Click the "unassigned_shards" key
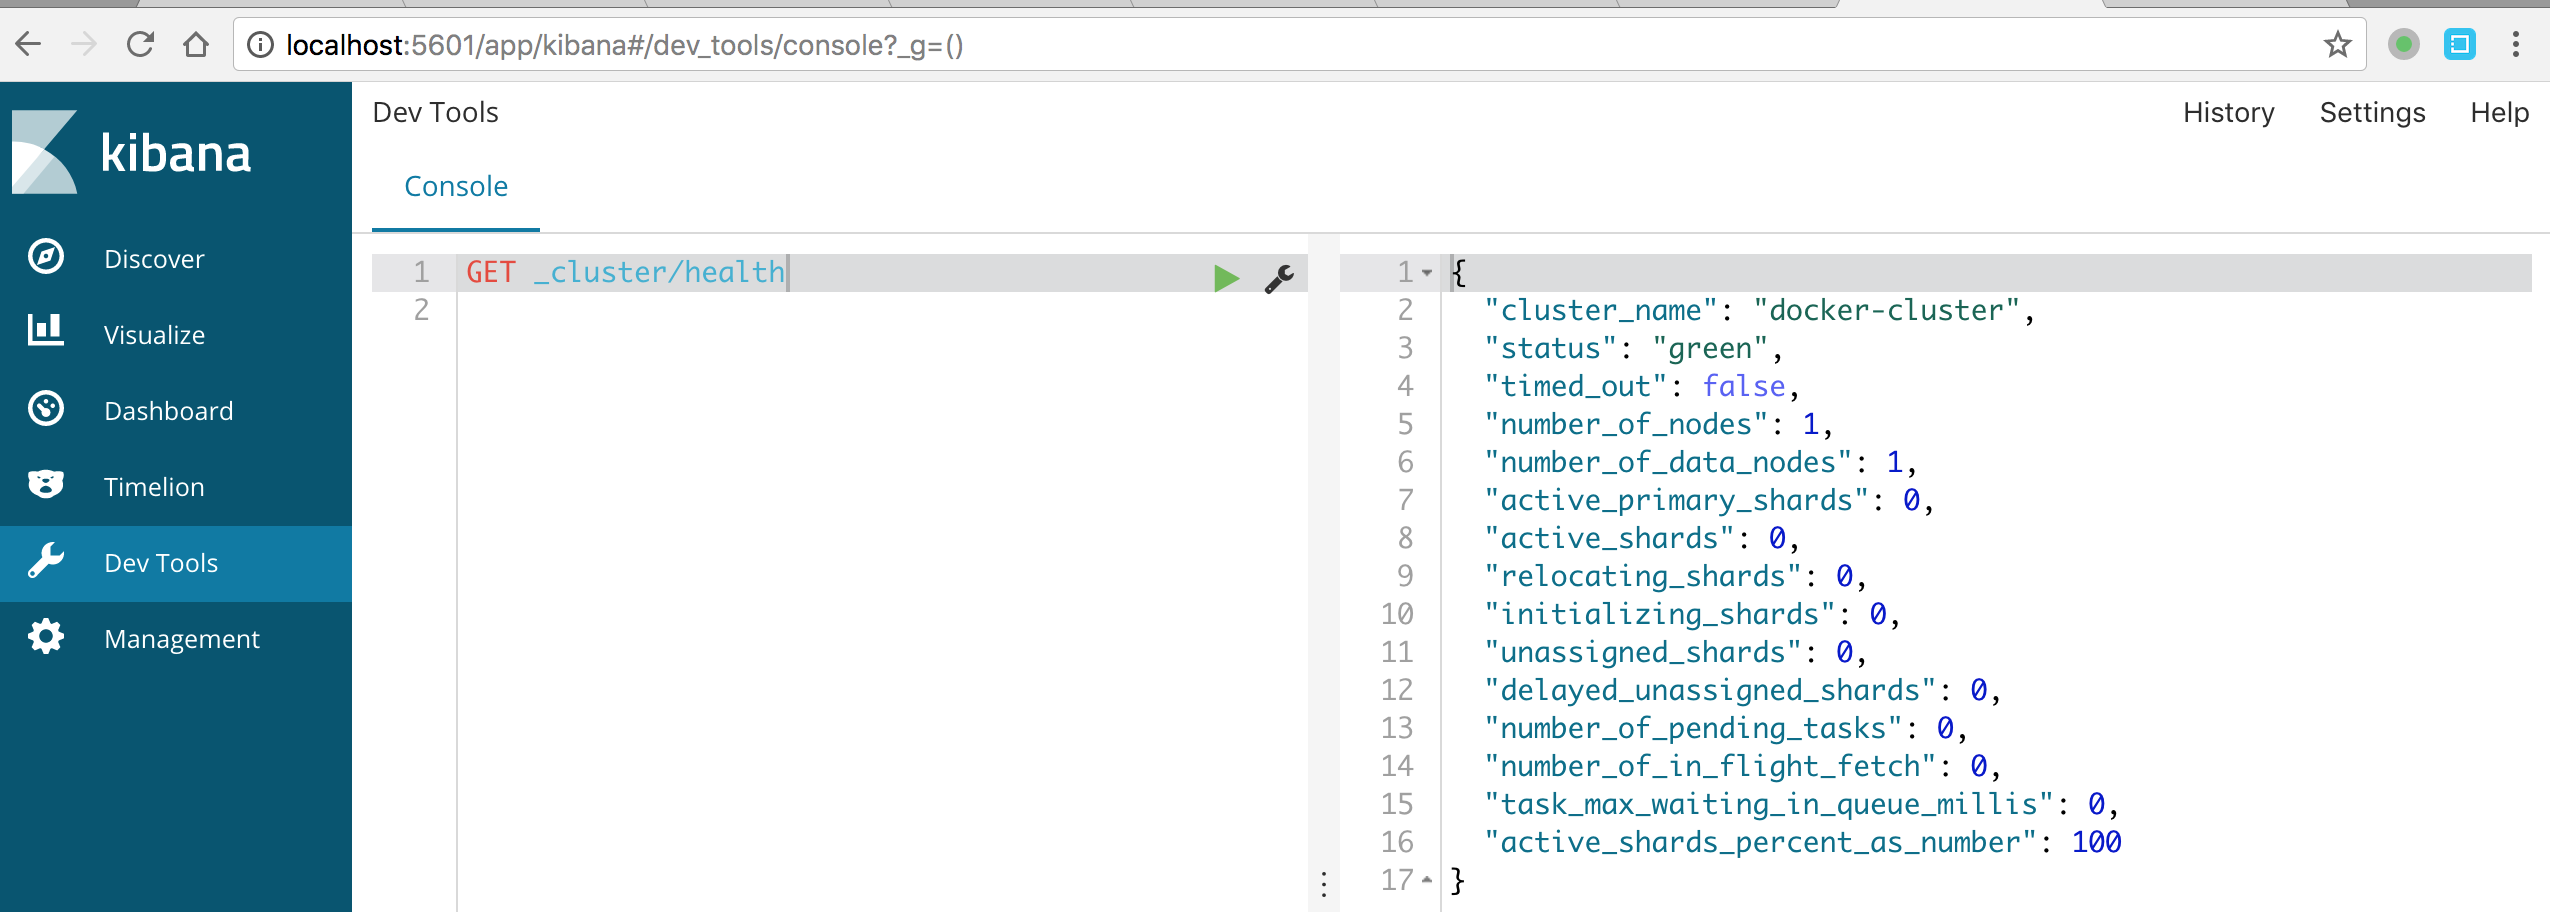Screen dimensions: 2550x912 pyautogui.click(x=1643, y=653)
